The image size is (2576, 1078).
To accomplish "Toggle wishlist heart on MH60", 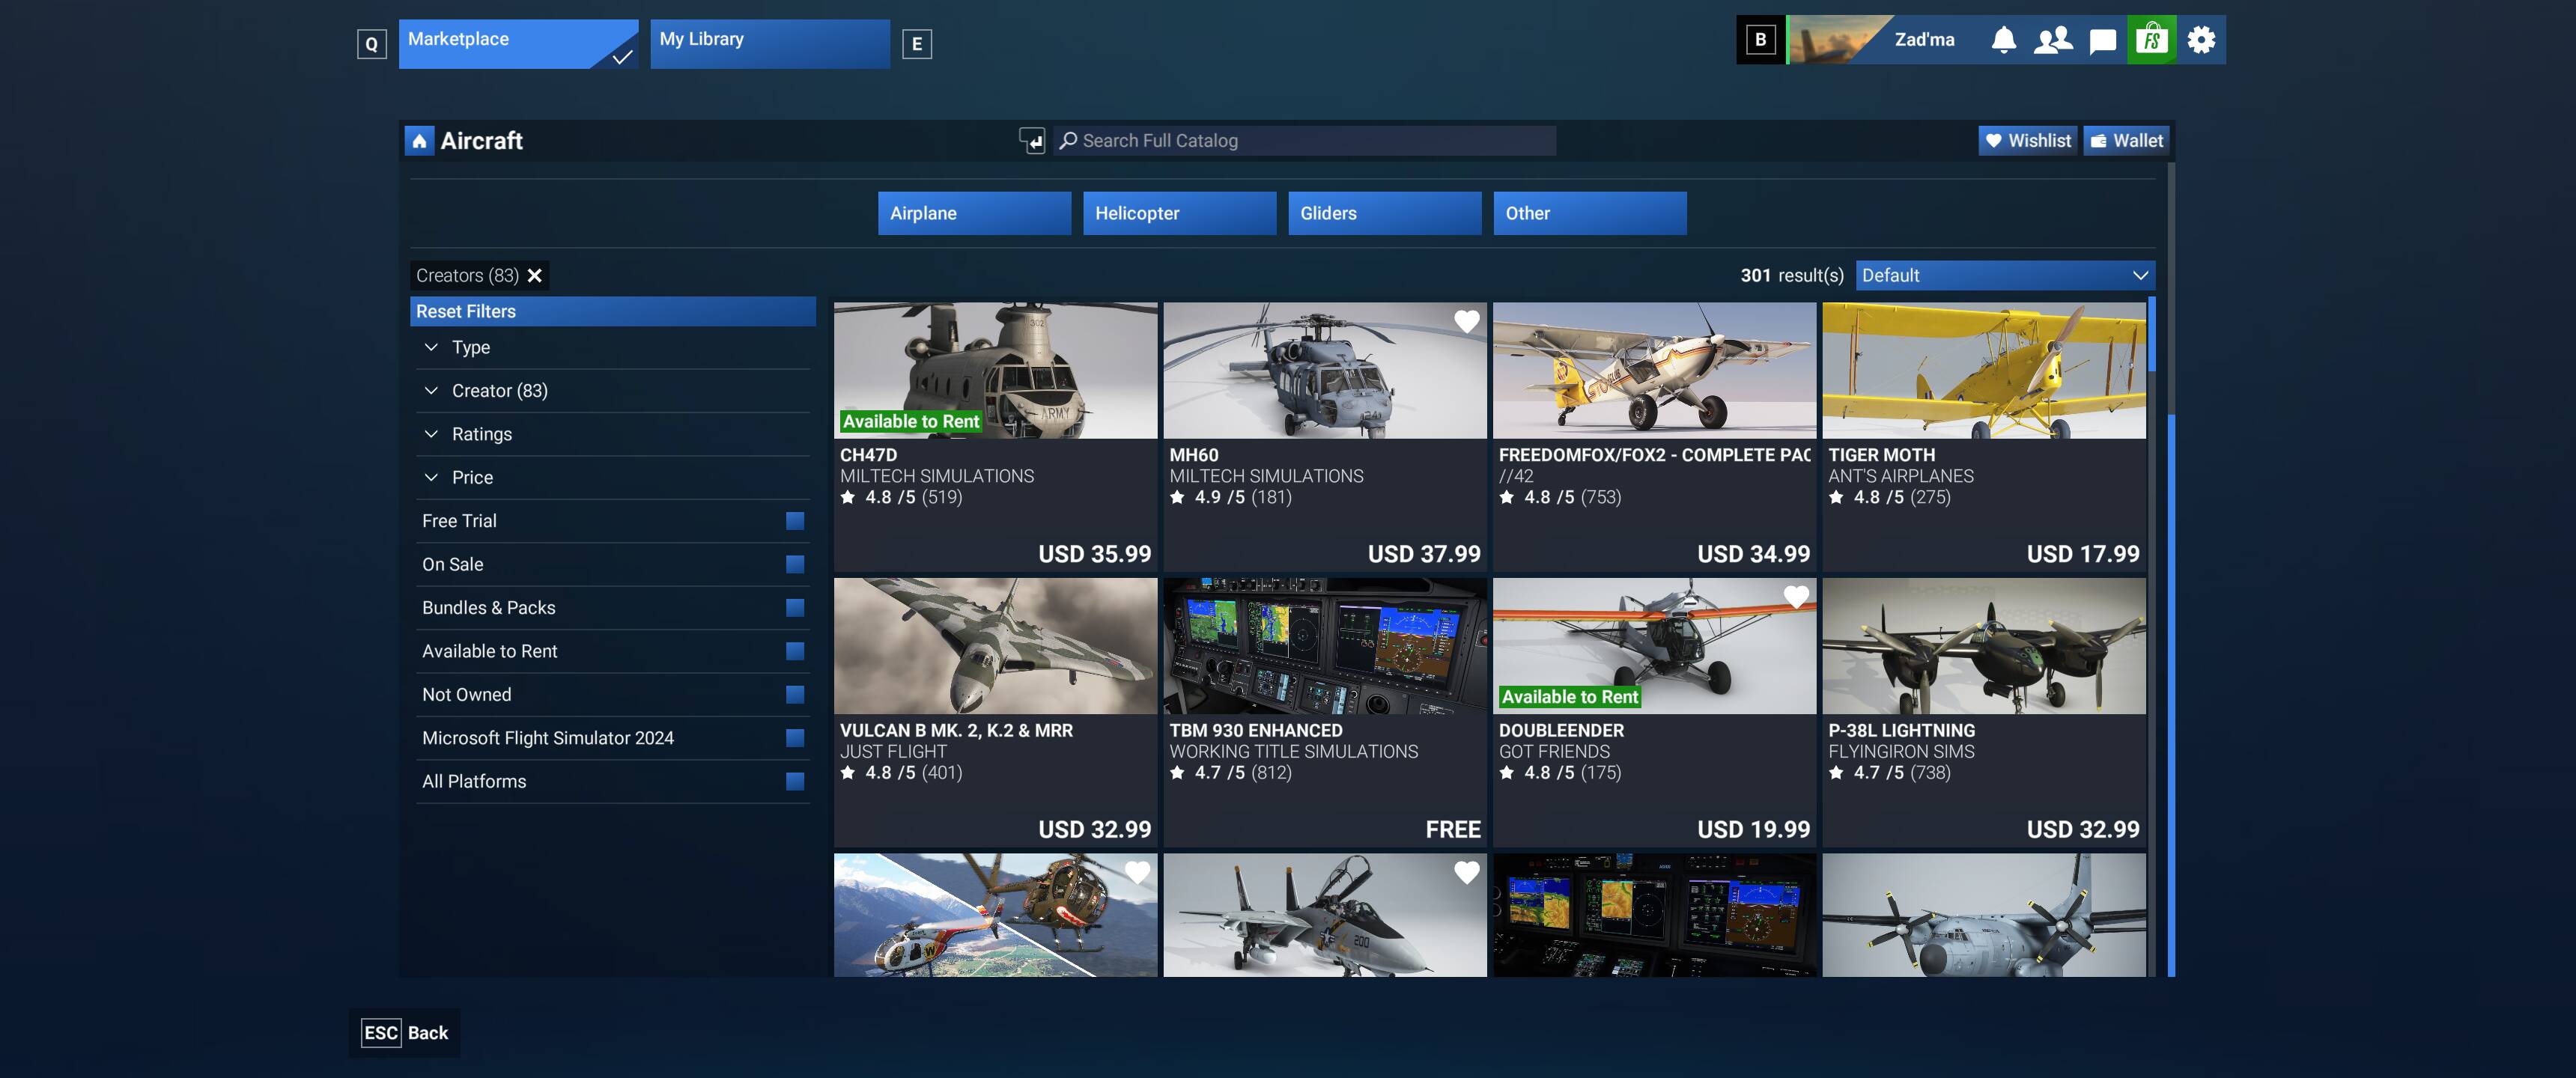I will (1466, 322).
